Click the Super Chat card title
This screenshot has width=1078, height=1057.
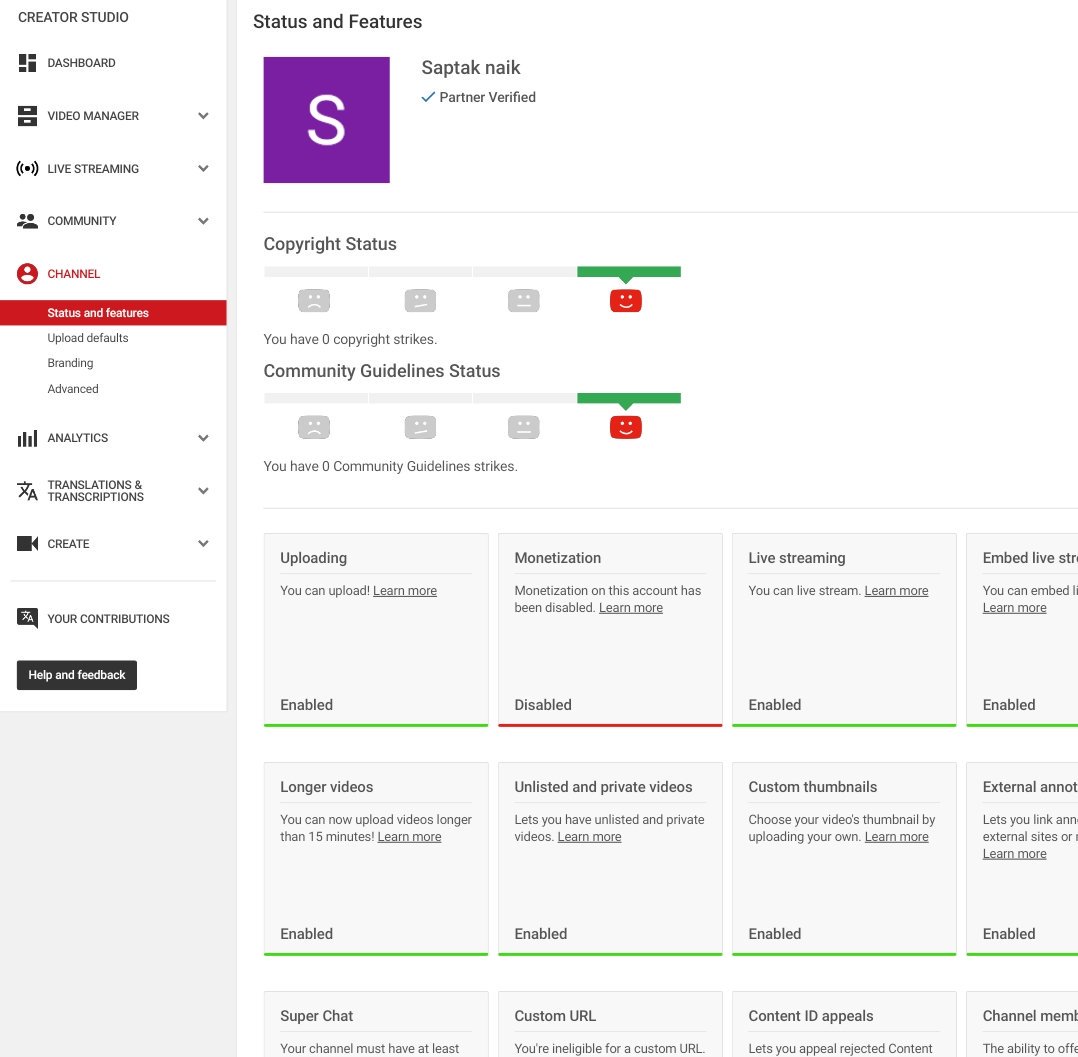coord(316,1016)
